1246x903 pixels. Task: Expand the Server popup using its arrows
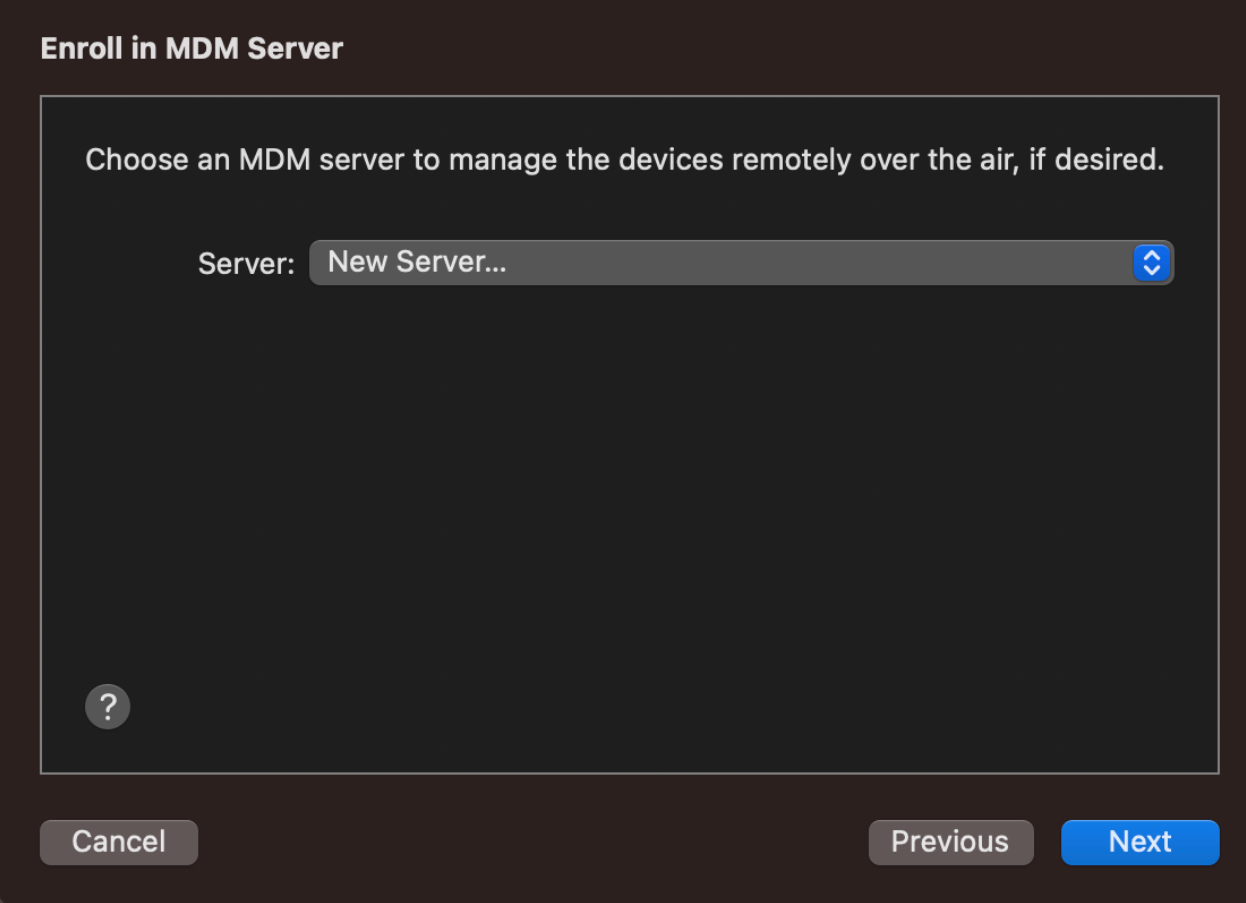(x=1151, y=263)
